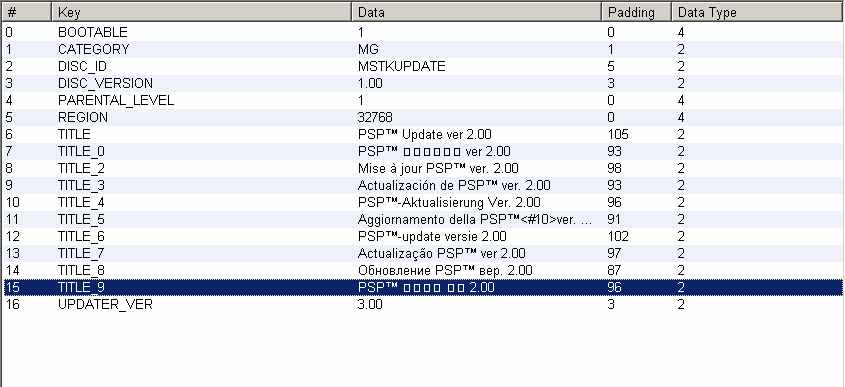
Task: Click 'PSP™-update versie 2.00' data
Action: click(x=432, y=237)
